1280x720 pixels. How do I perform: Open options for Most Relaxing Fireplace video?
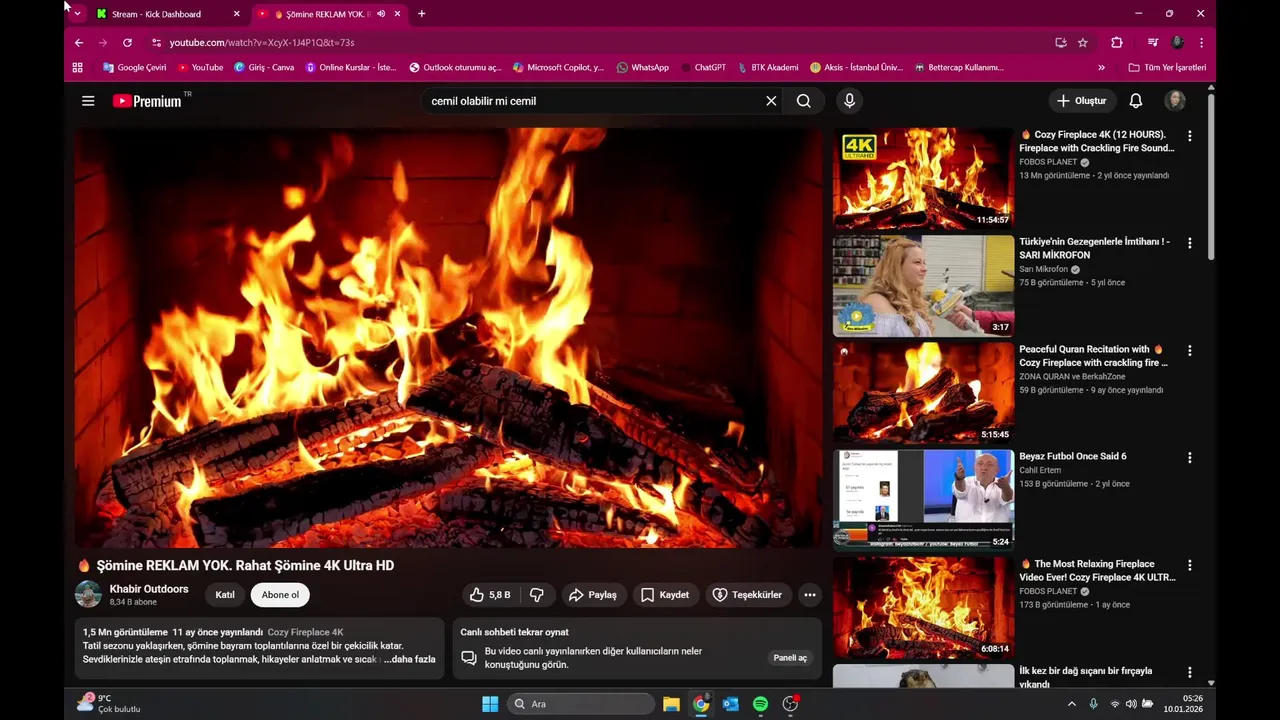1190,566
